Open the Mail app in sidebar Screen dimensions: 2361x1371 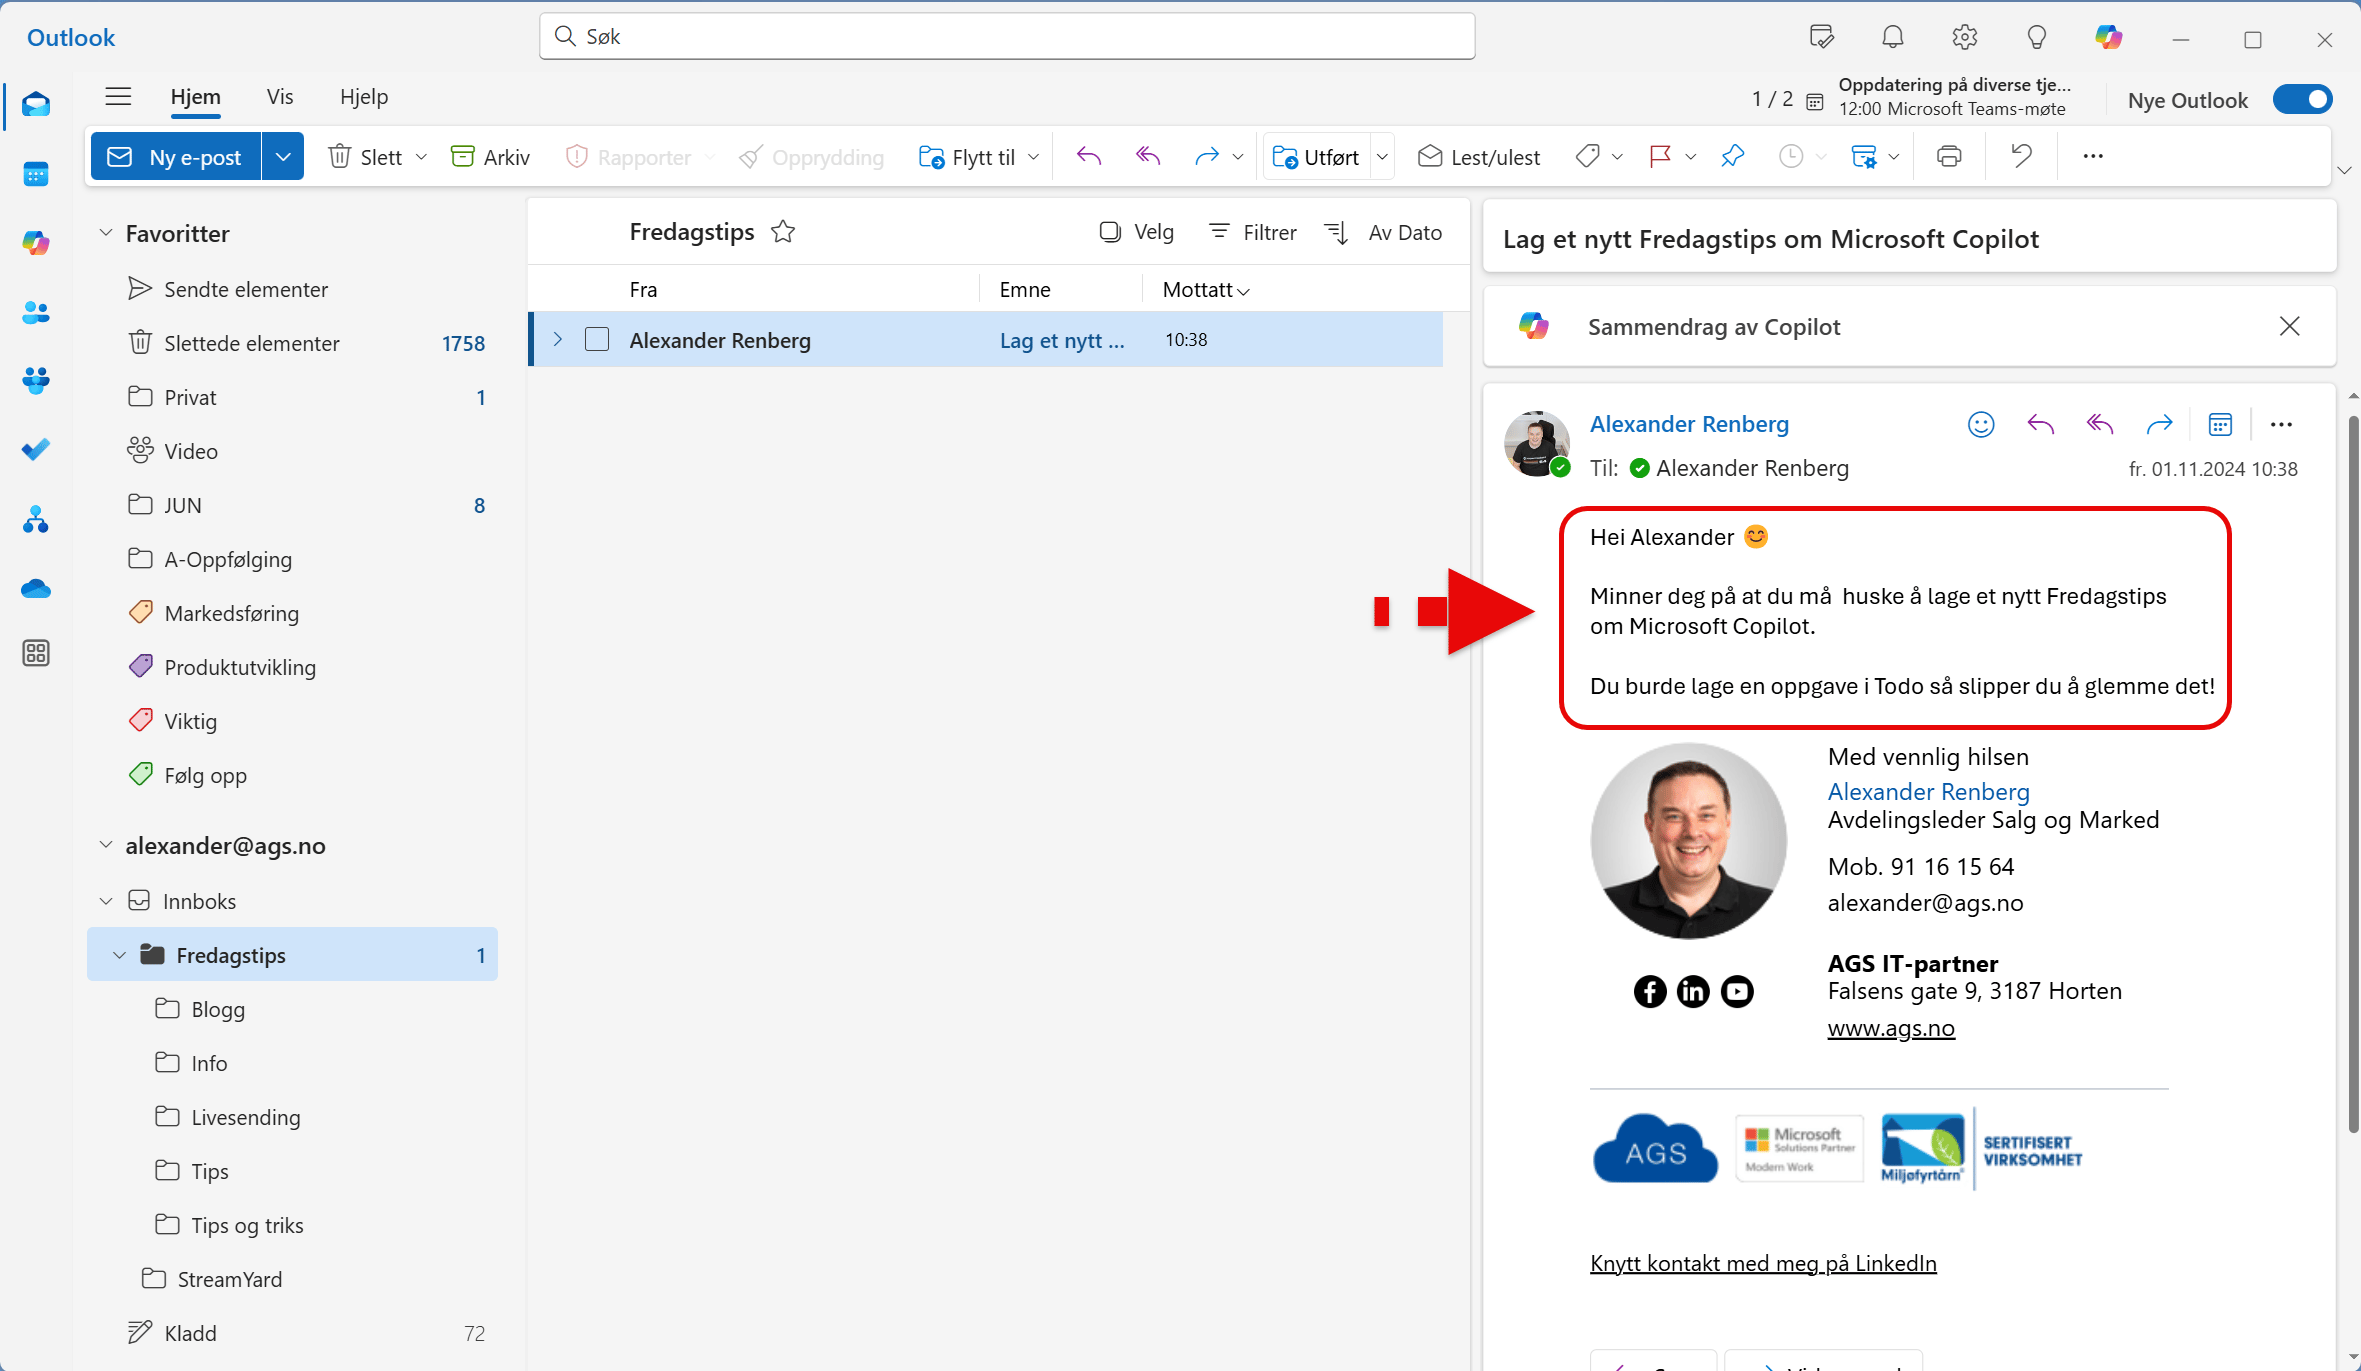coord(36,105)
